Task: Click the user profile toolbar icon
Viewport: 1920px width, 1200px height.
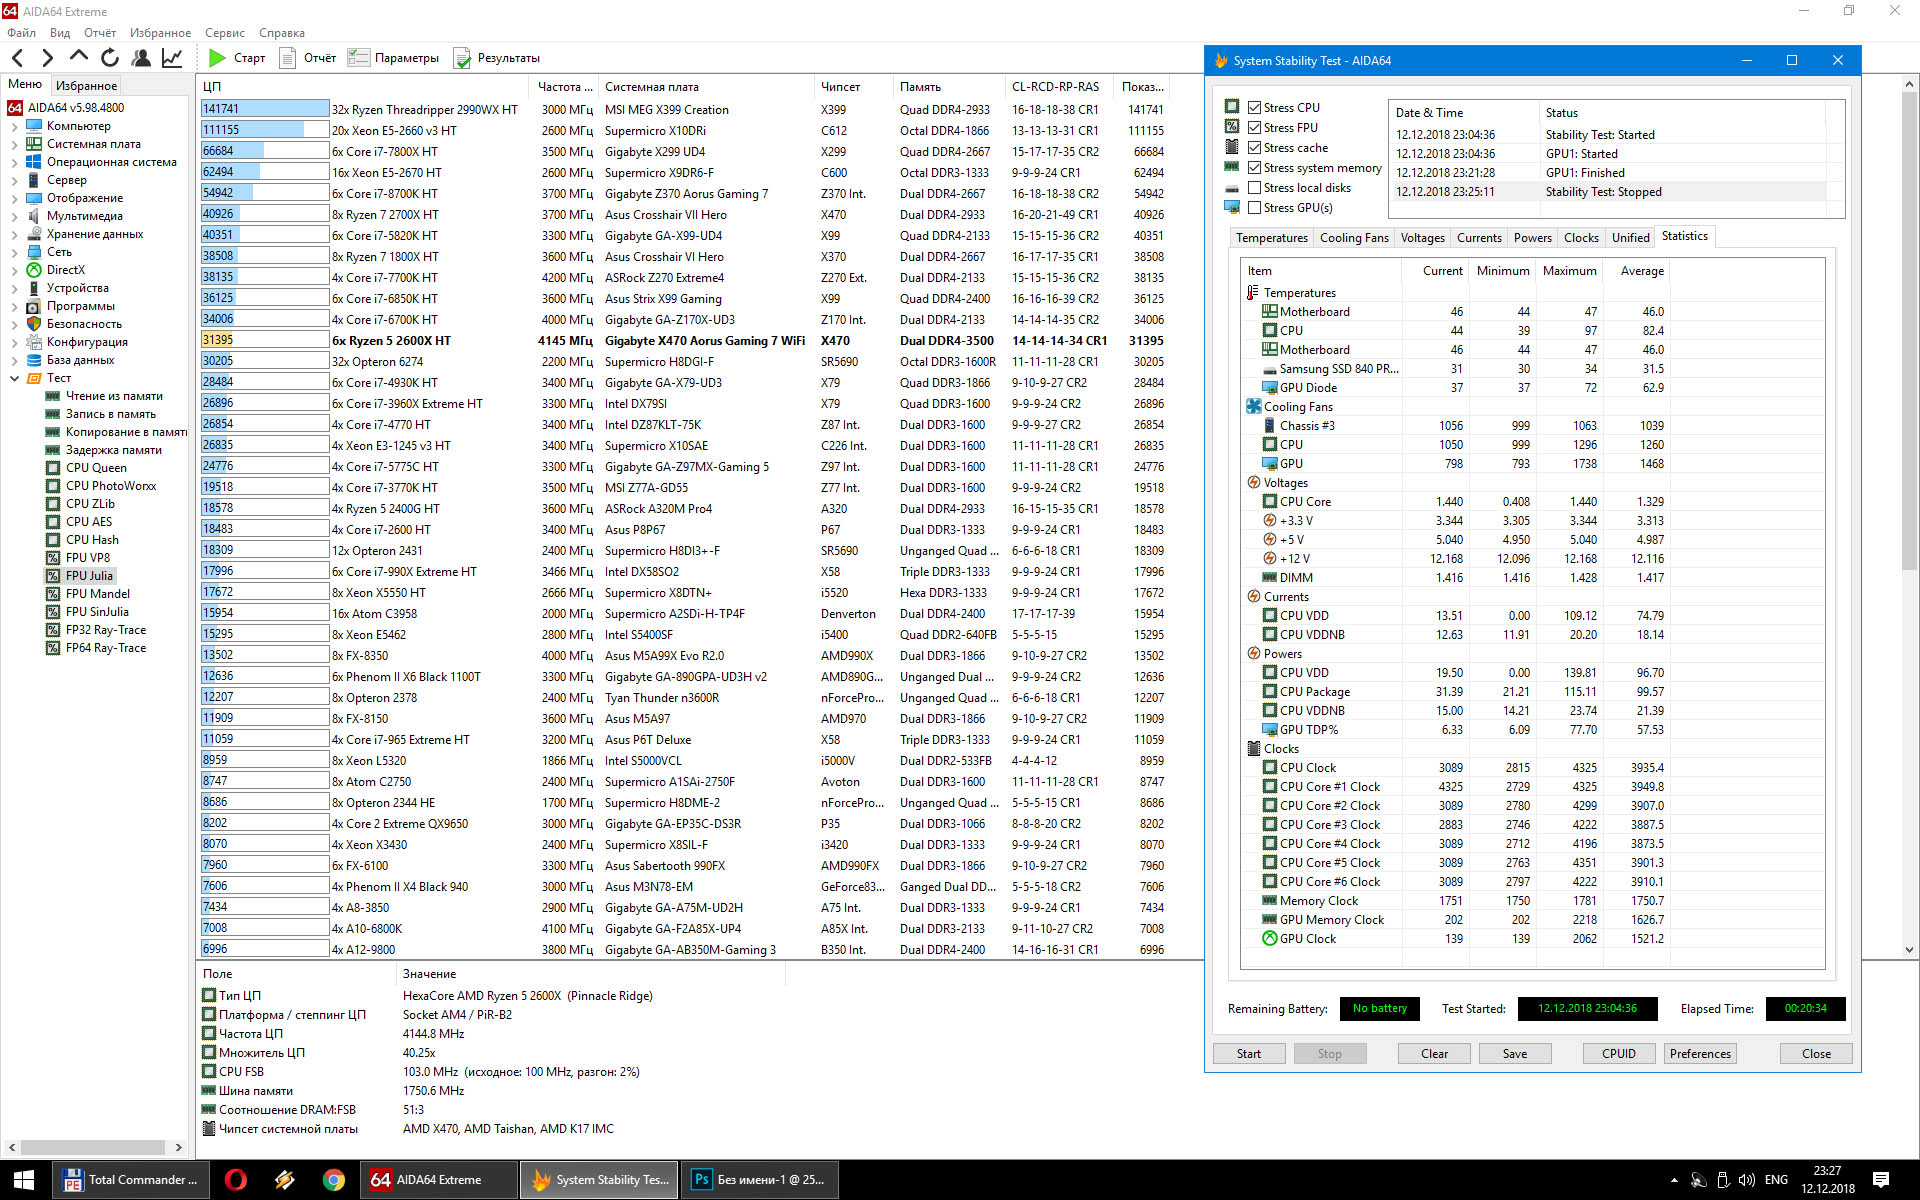Action: (x=141, y=58)
